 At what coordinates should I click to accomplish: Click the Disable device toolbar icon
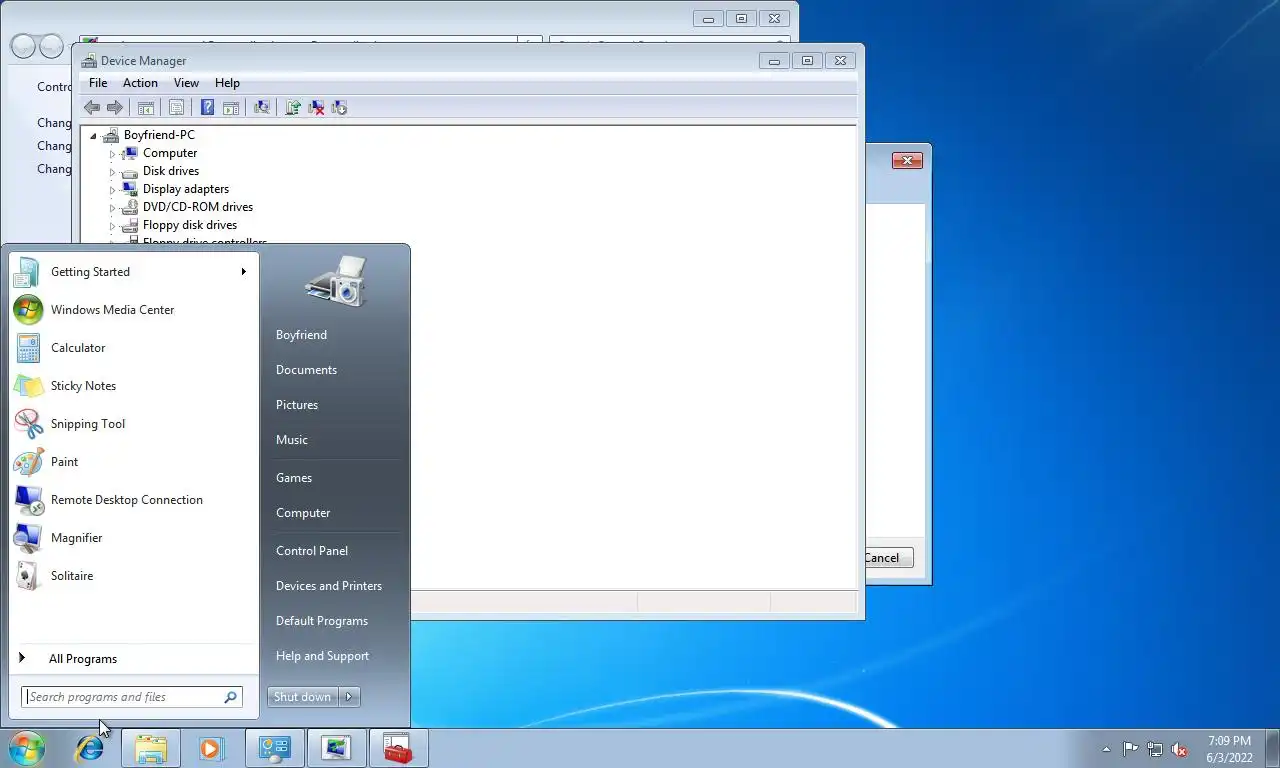pos(339,107)
